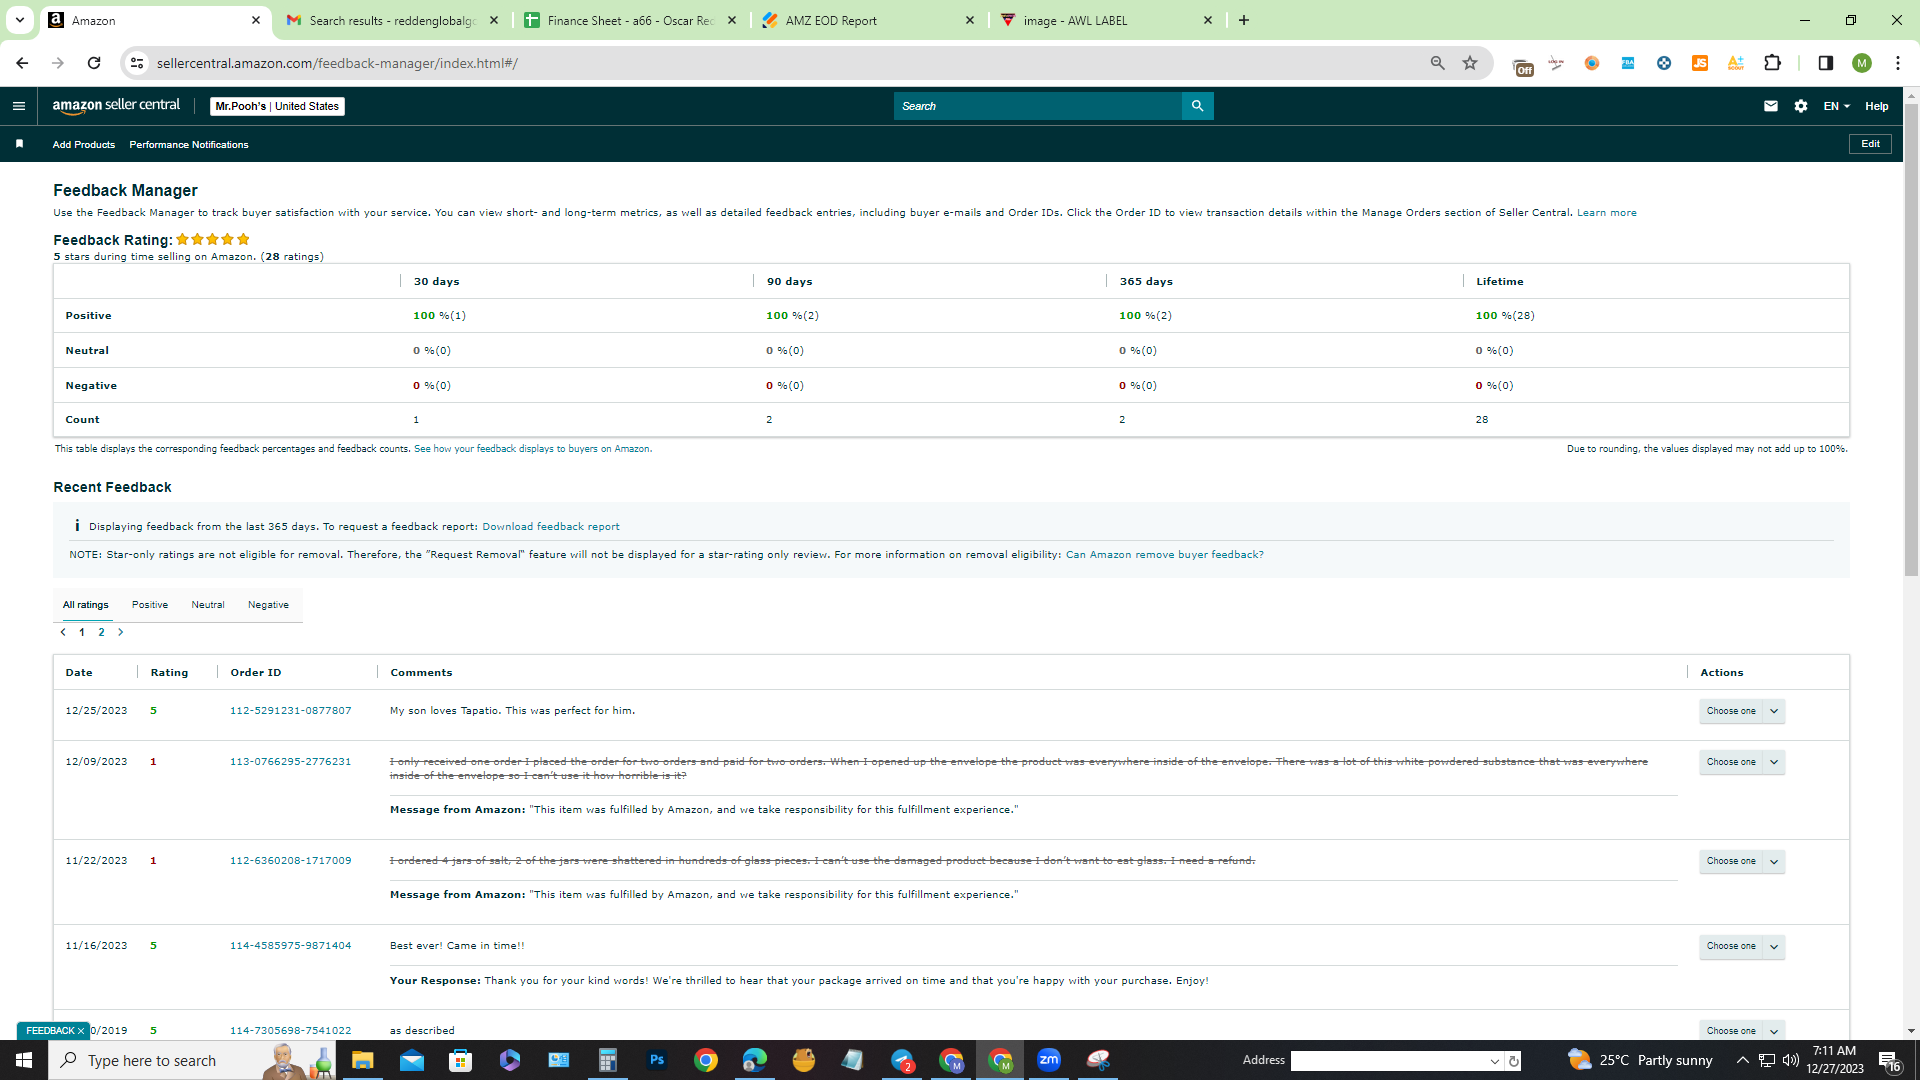Switch to the image - AWL LABEL tab
The width and height of the screenshot is (1920, 1080).
point(1107,20)
